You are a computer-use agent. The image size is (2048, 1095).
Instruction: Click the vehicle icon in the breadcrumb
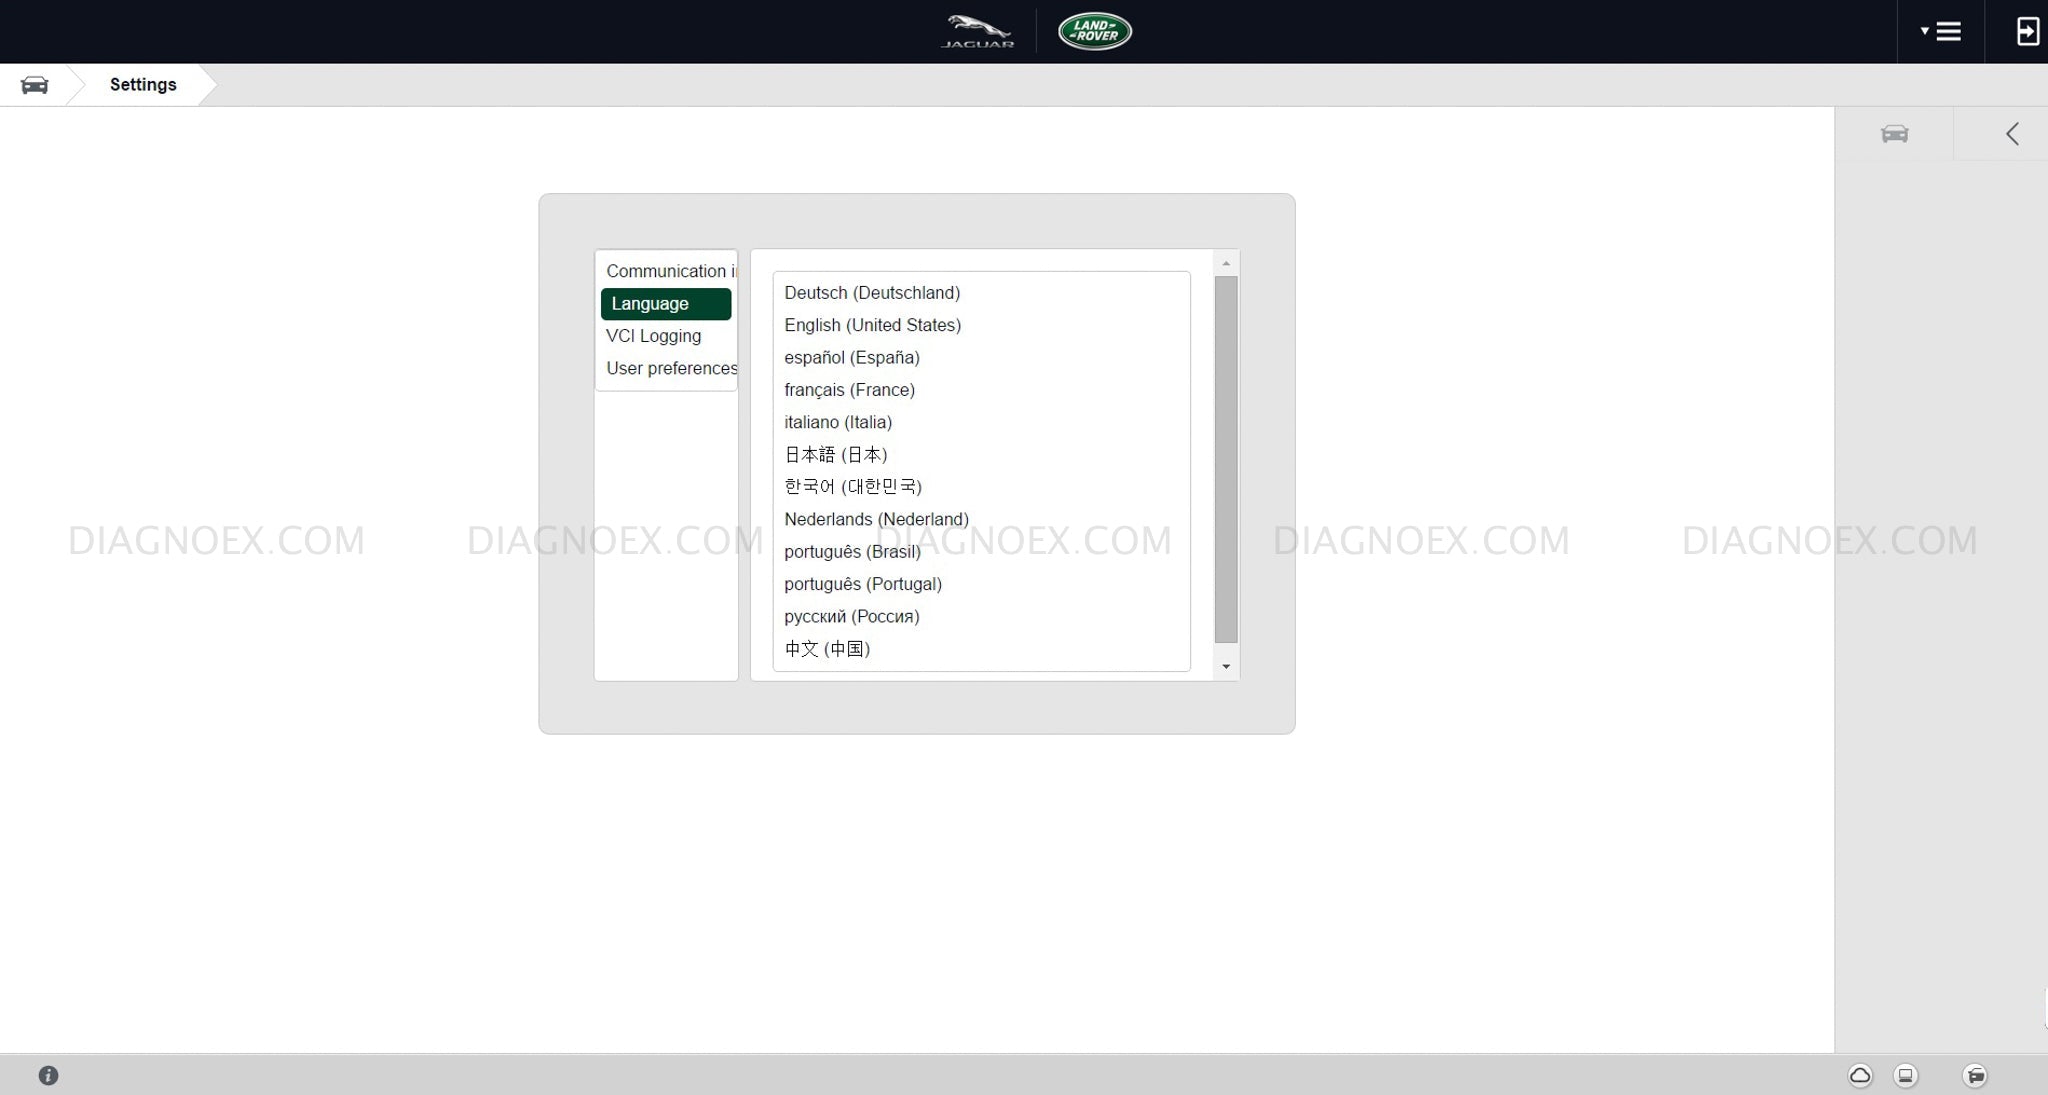[34, 85]
